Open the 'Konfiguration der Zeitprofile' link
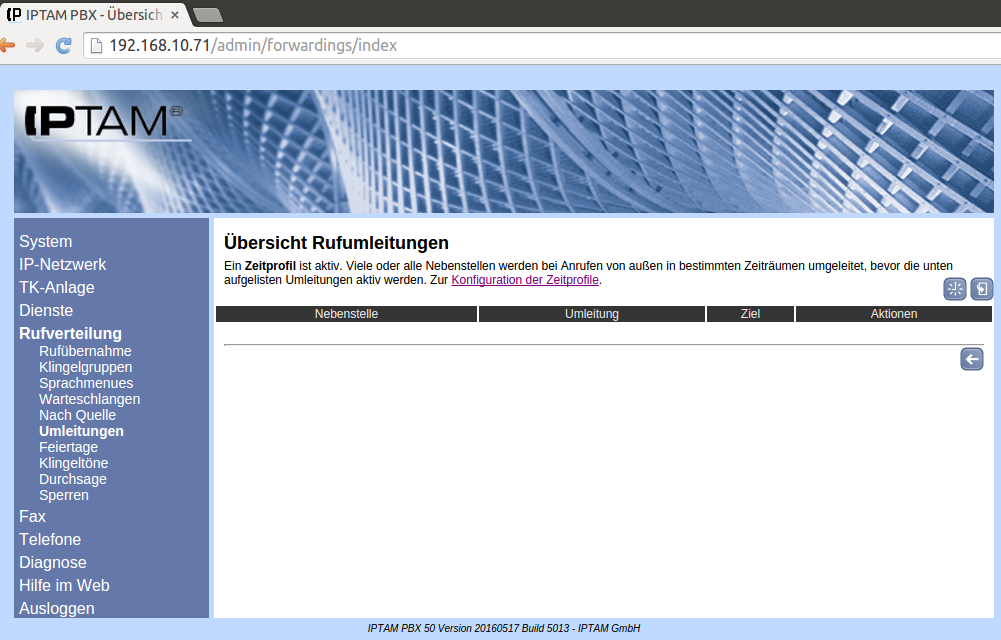The width and height of the screenshot is (1001, 640). pyautogui.click(x=525, y=280)
